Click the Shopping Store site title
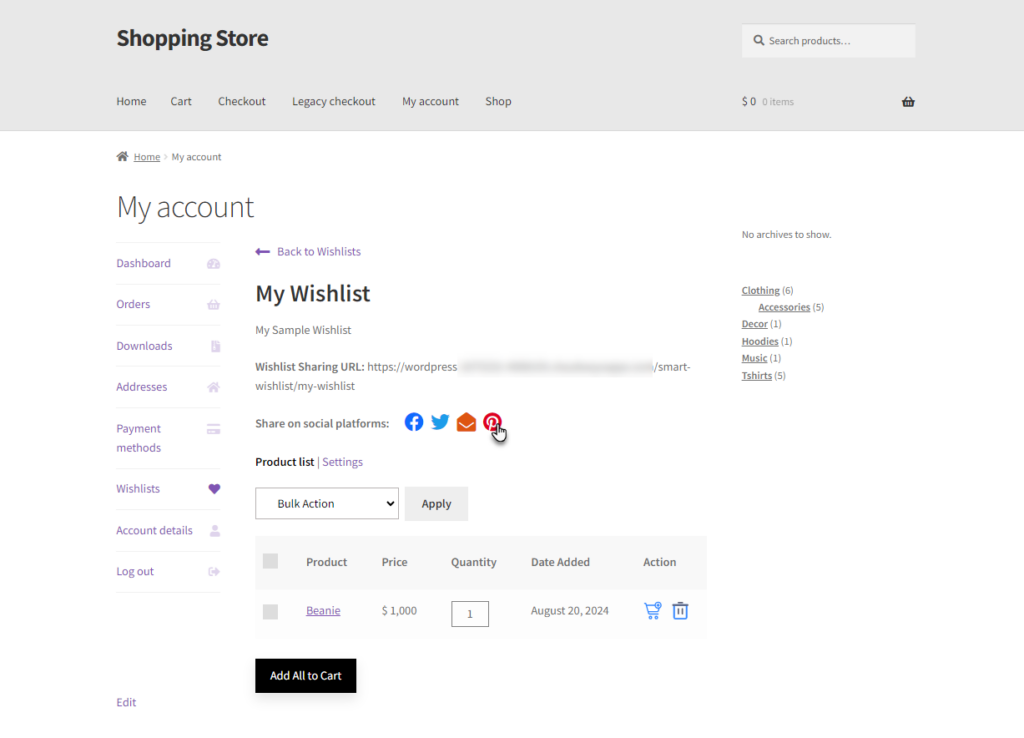 point(192,39)
